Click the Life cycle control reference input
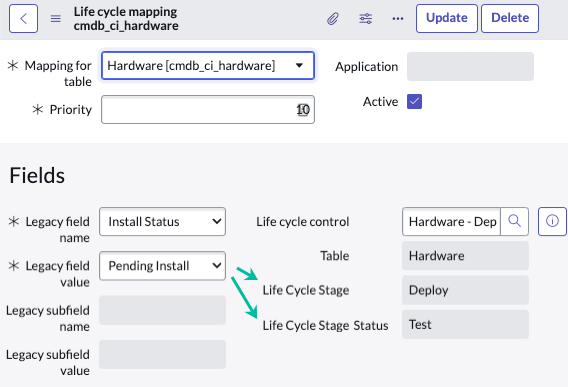 click(x=451, y=221)
